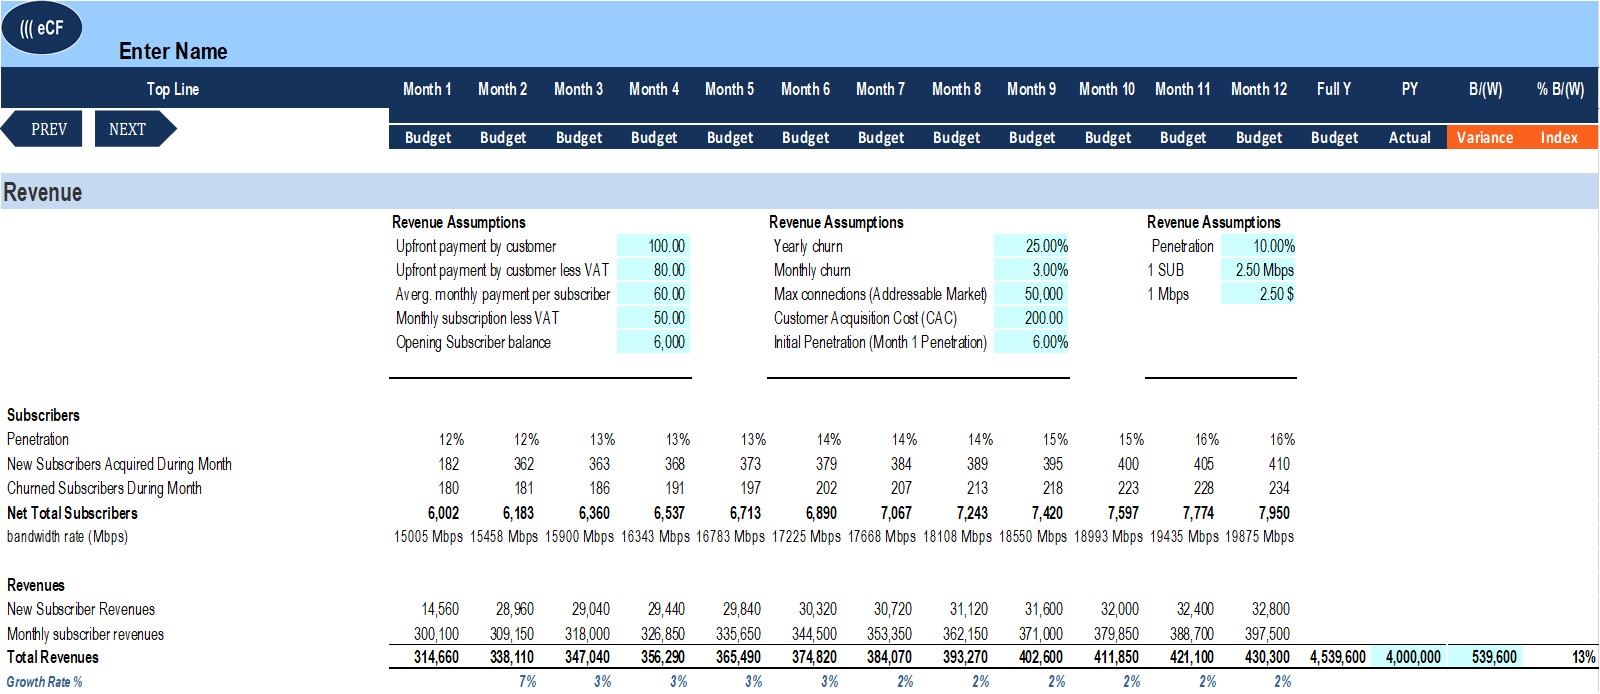Viewport: 1600px width, 694px height.
Task: Select the Month 12 column header
Action: pyautogui.click(x=1259, y=89)
